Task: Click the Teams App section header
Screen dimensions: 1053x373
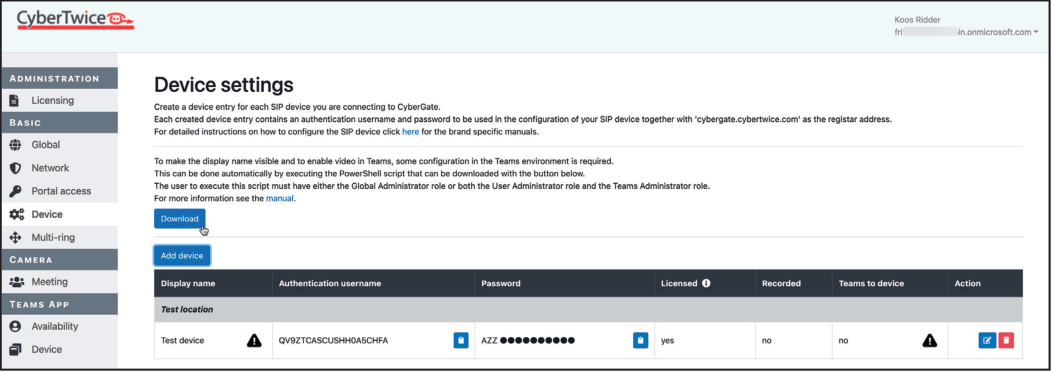Action: pos(60,304)
